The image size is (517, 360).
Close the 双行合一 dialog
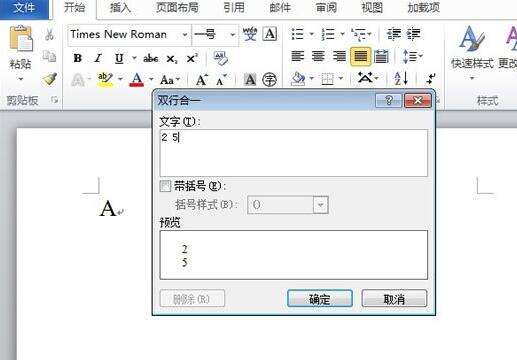417,100
